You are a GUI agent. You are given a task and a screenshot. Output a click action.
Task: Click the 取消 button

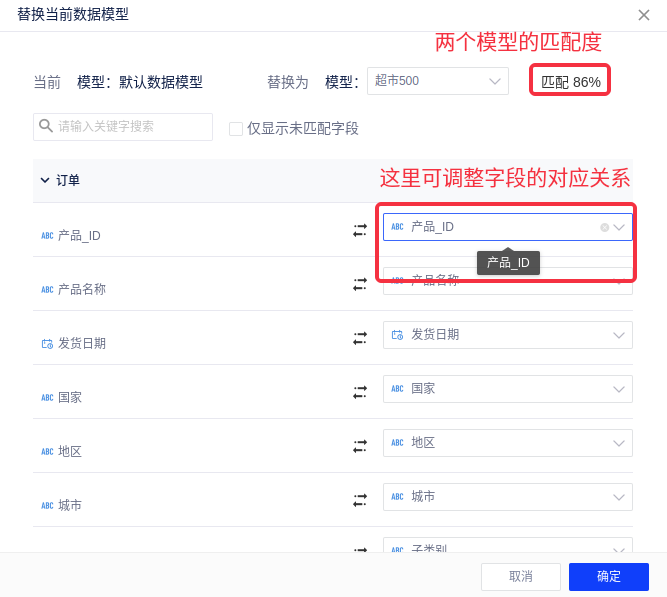tap(521, 577)
